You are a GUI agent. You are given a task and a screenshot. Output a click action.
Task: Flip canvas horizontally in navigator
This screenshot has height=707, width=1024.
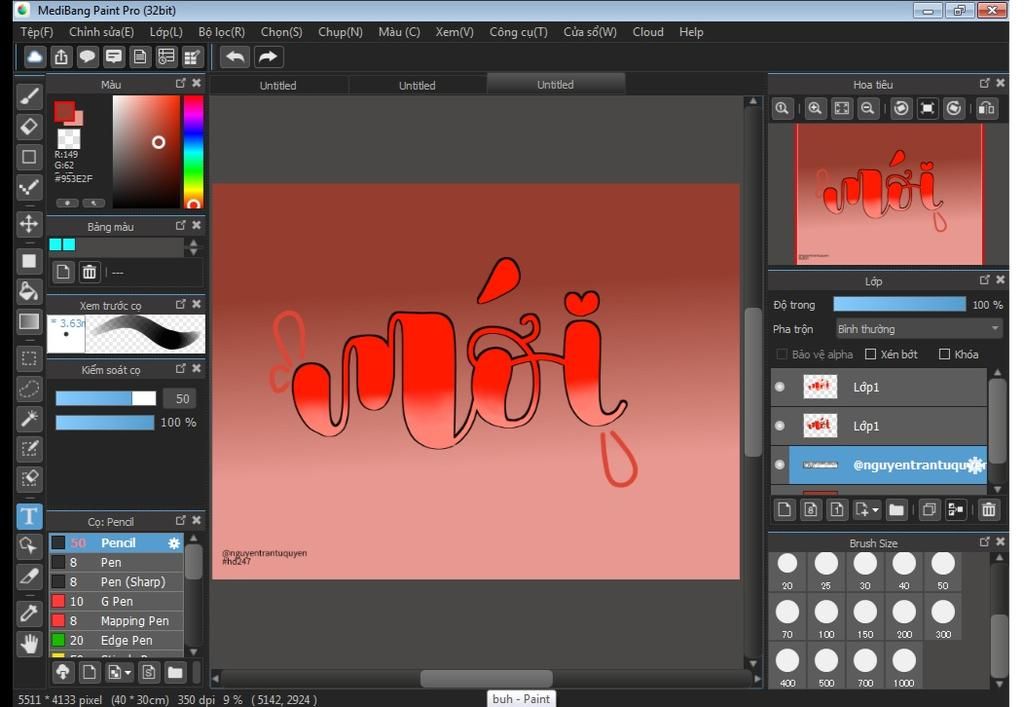pyautogui.click(x=987, y=108)
